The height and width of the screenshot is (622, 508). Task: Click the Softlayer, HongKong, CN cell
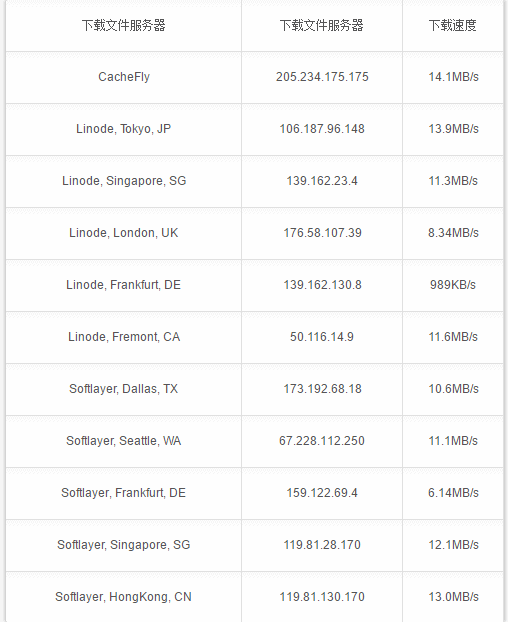pyautogui.click(x=124, y=597)
